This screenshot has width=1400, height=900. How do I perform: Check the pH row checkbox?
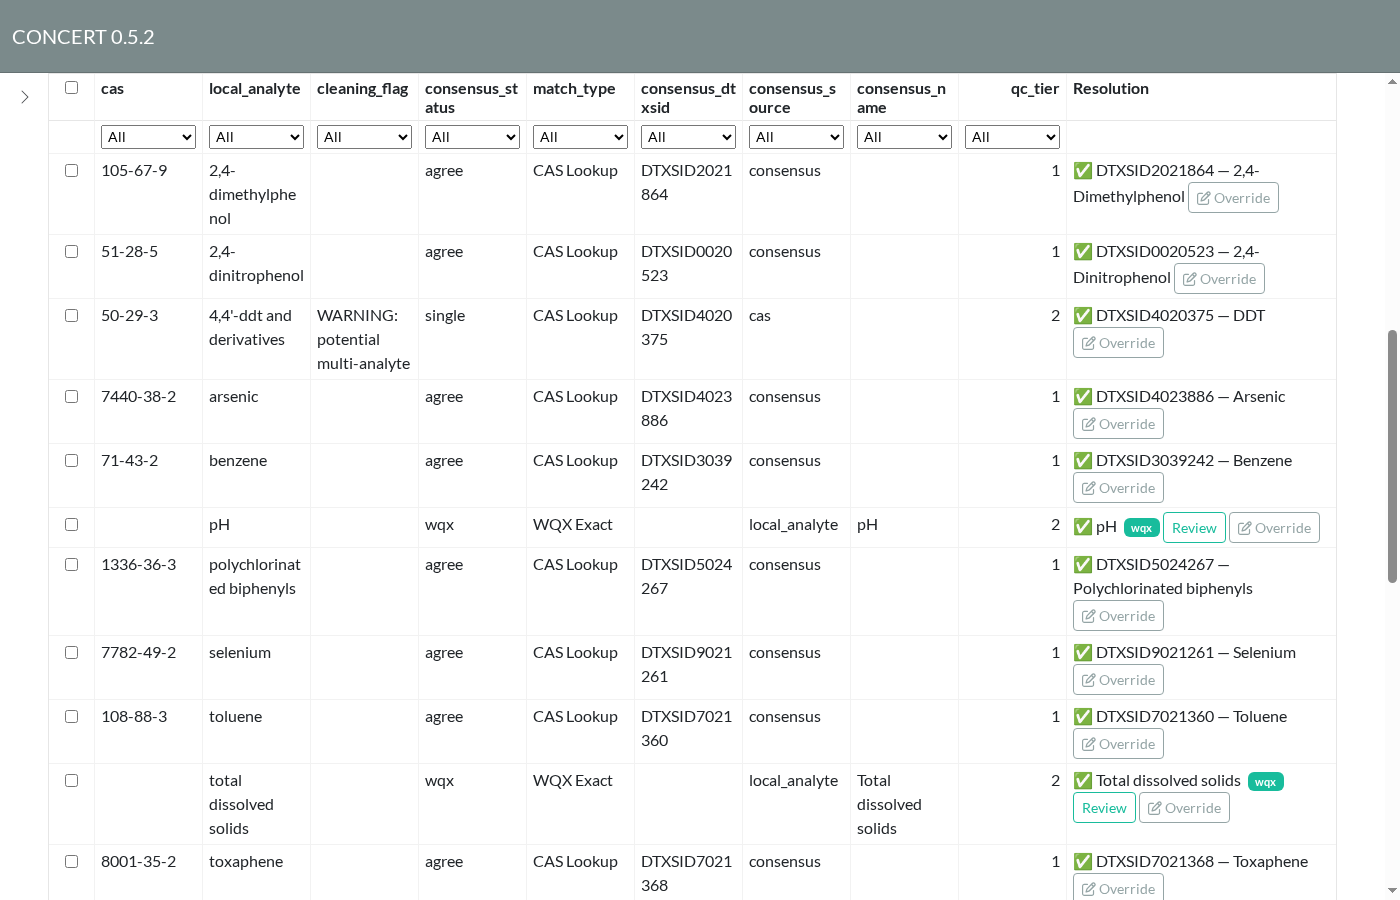[x=72, y=525]
